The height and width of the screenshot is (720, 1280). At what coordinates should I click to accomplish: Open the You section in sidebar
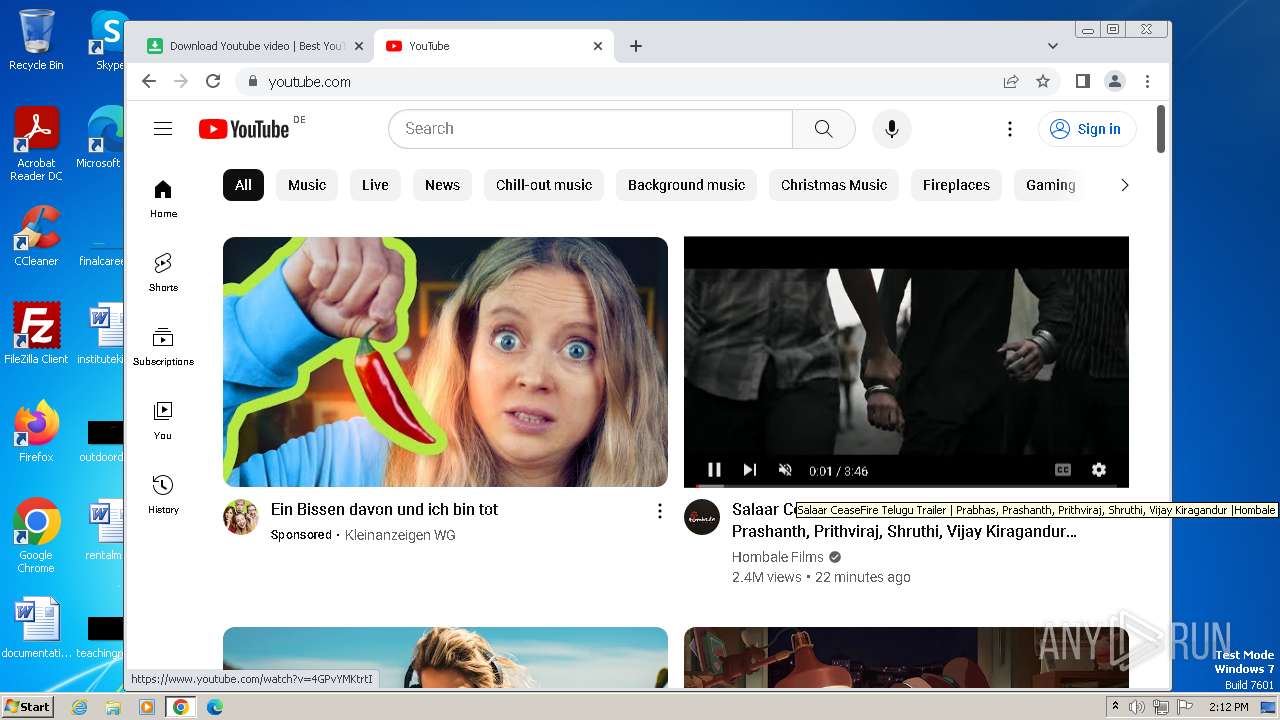163,421
